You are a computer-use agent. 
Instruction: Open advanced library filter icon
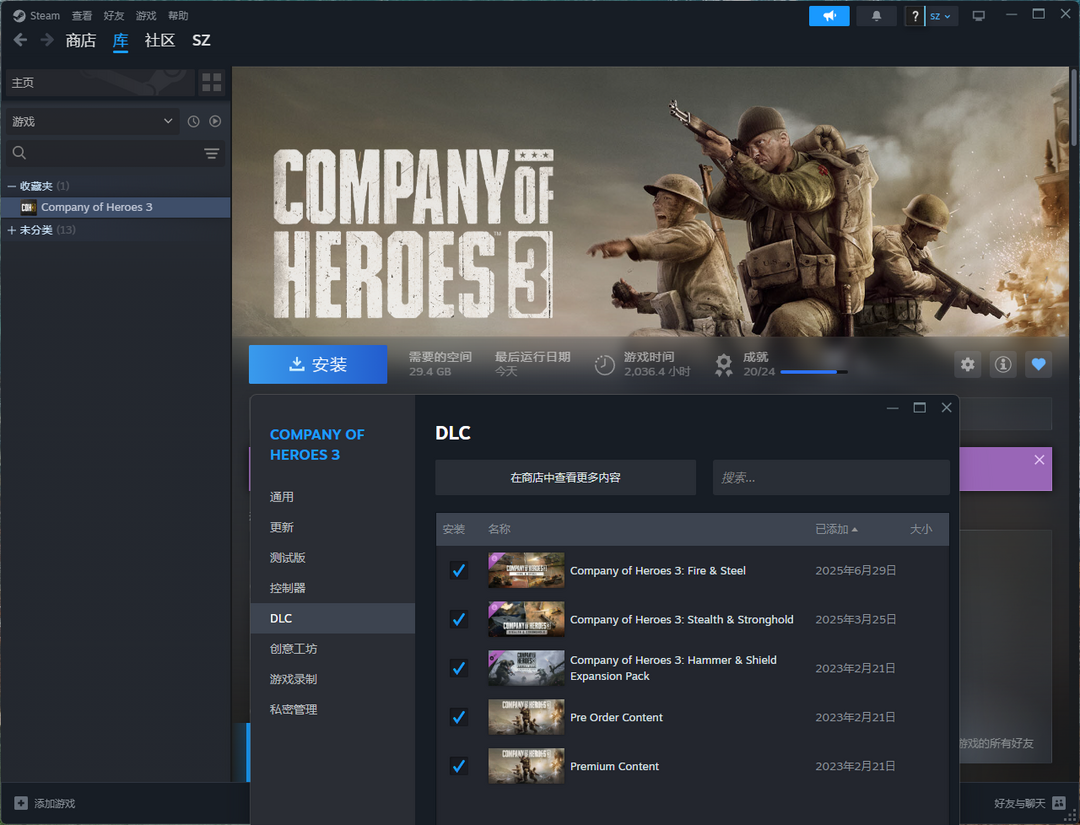[211, 153]
